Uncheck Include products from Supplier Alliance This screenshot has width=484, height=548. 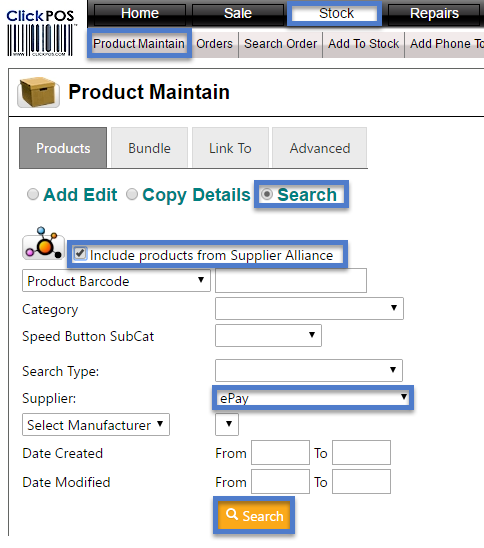pos(80,254)
